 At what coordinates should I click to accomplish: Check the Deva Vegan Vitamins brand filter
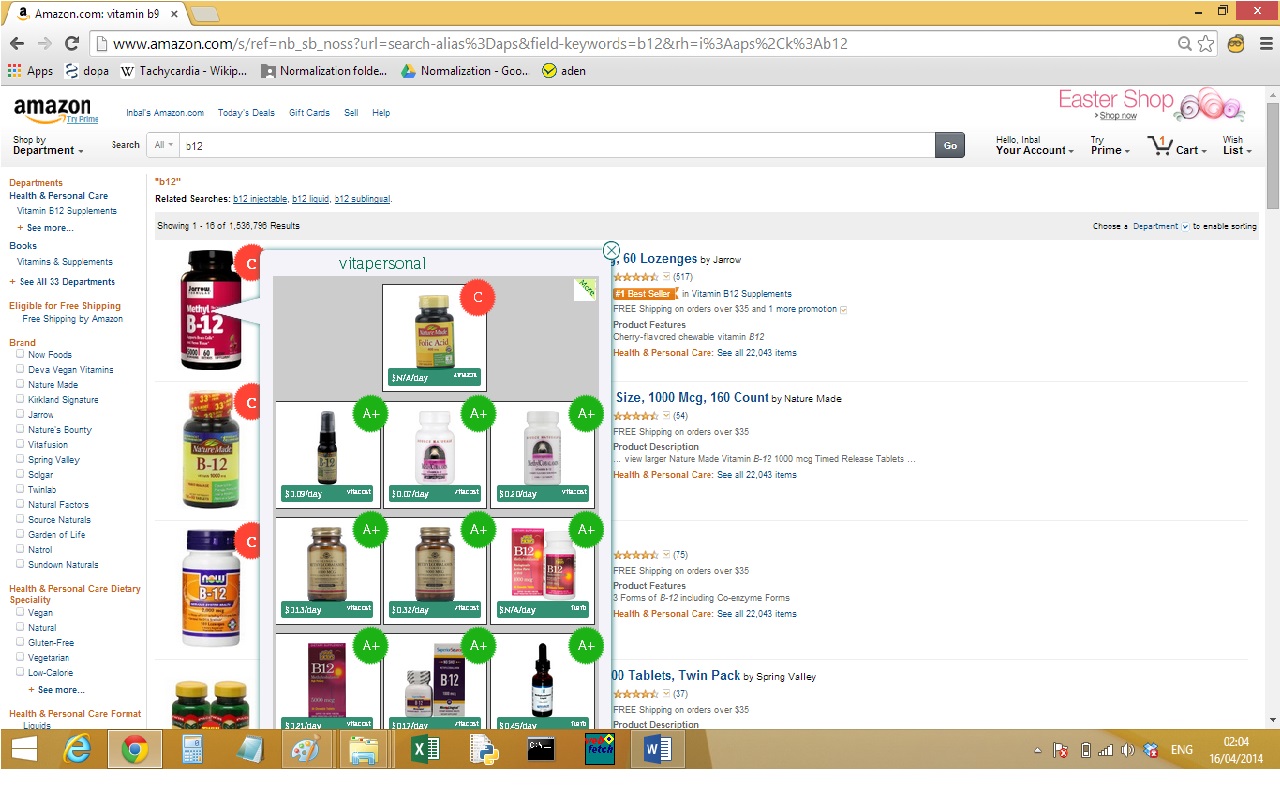pyautogui.click(x=20, y=369)
